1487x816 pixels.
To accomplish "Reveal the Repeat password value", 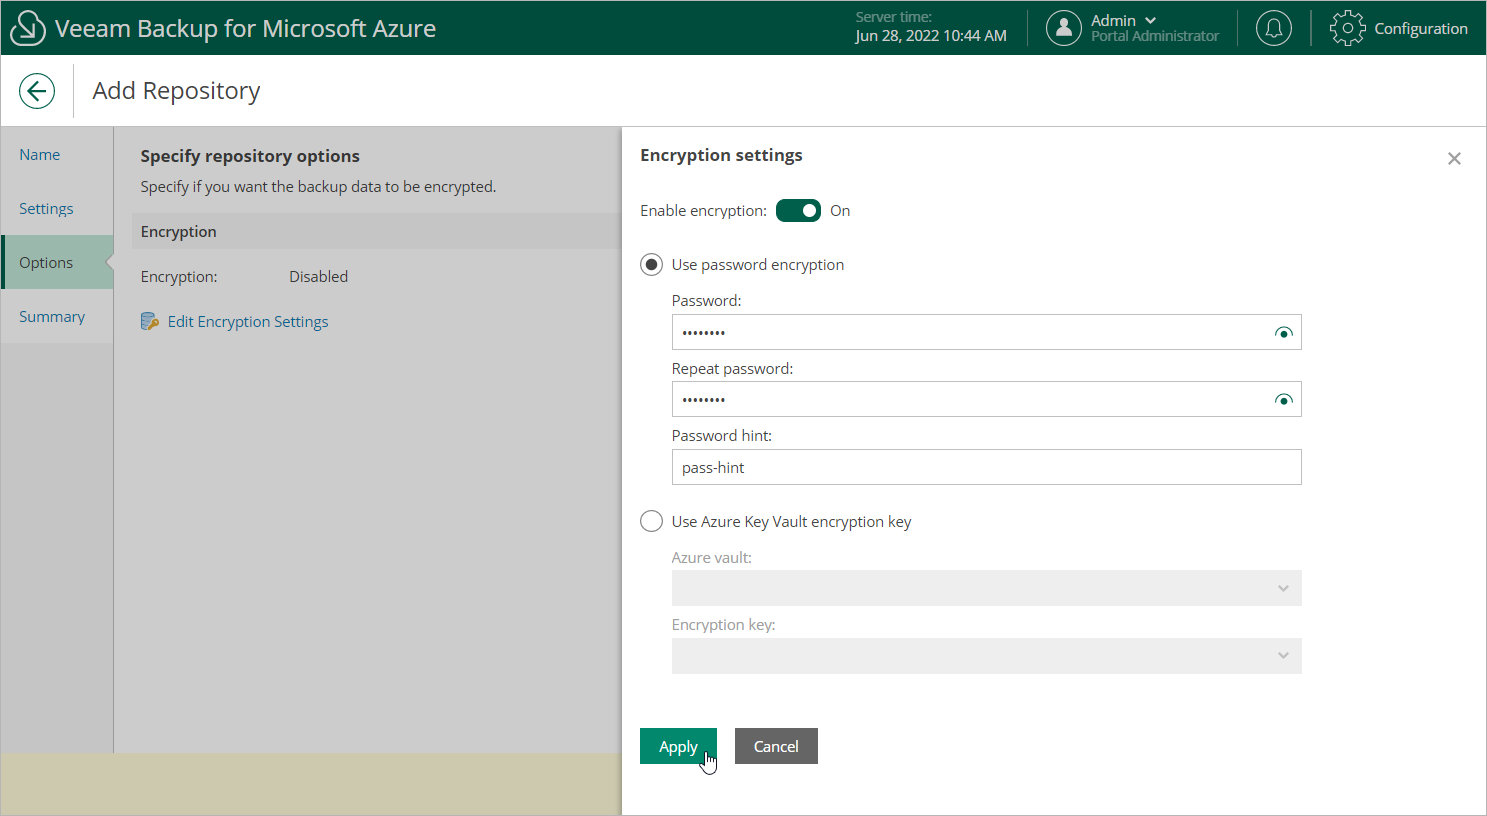I will pos(1284,400).
